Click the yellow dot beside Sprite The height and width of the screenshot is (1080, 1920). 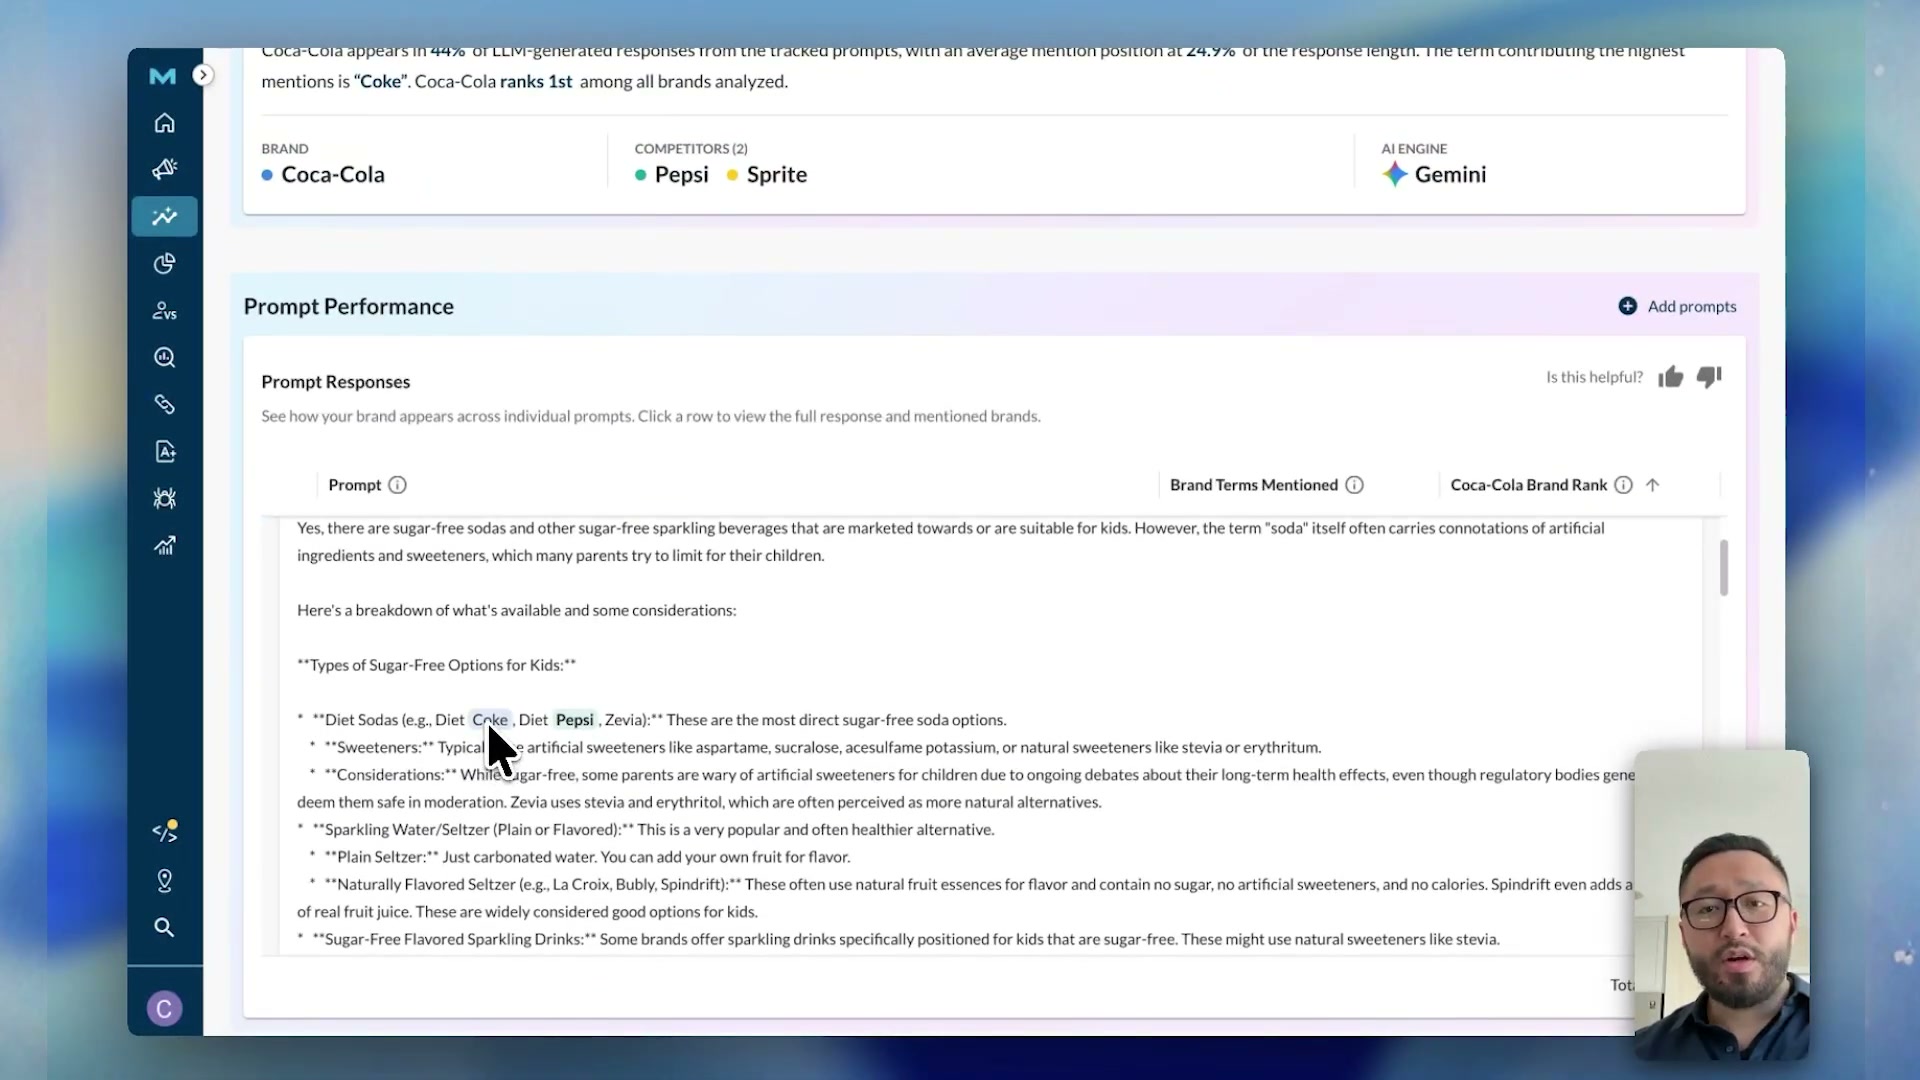[x=732, y=175]
